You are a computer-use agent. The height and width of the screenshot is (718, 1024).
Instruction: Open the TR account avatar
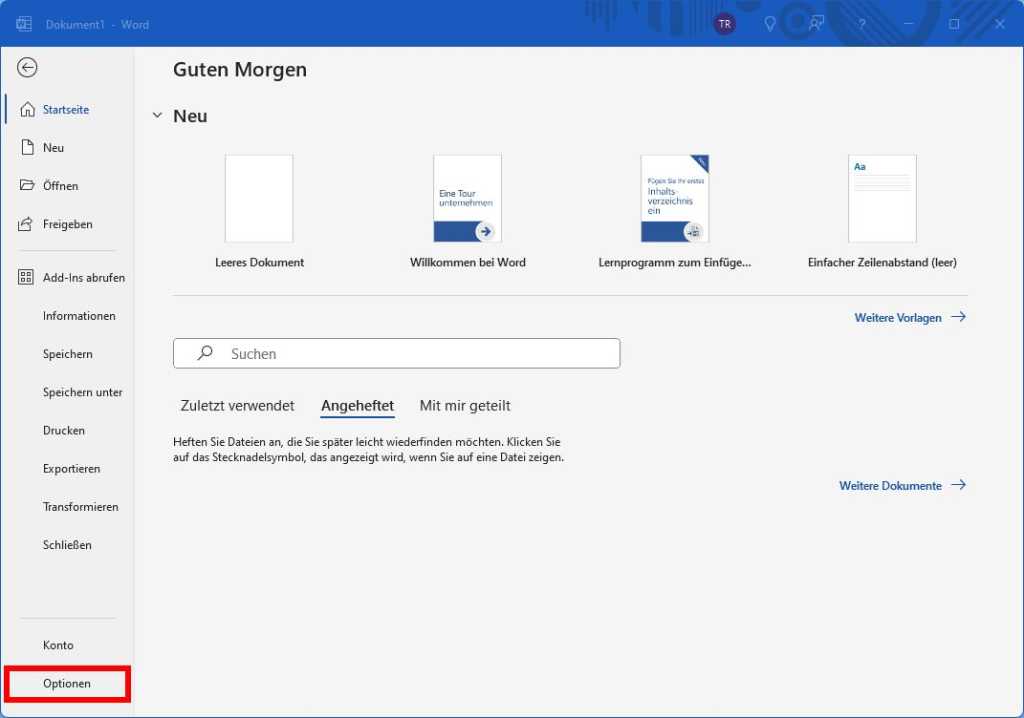[x=725, y=23]
